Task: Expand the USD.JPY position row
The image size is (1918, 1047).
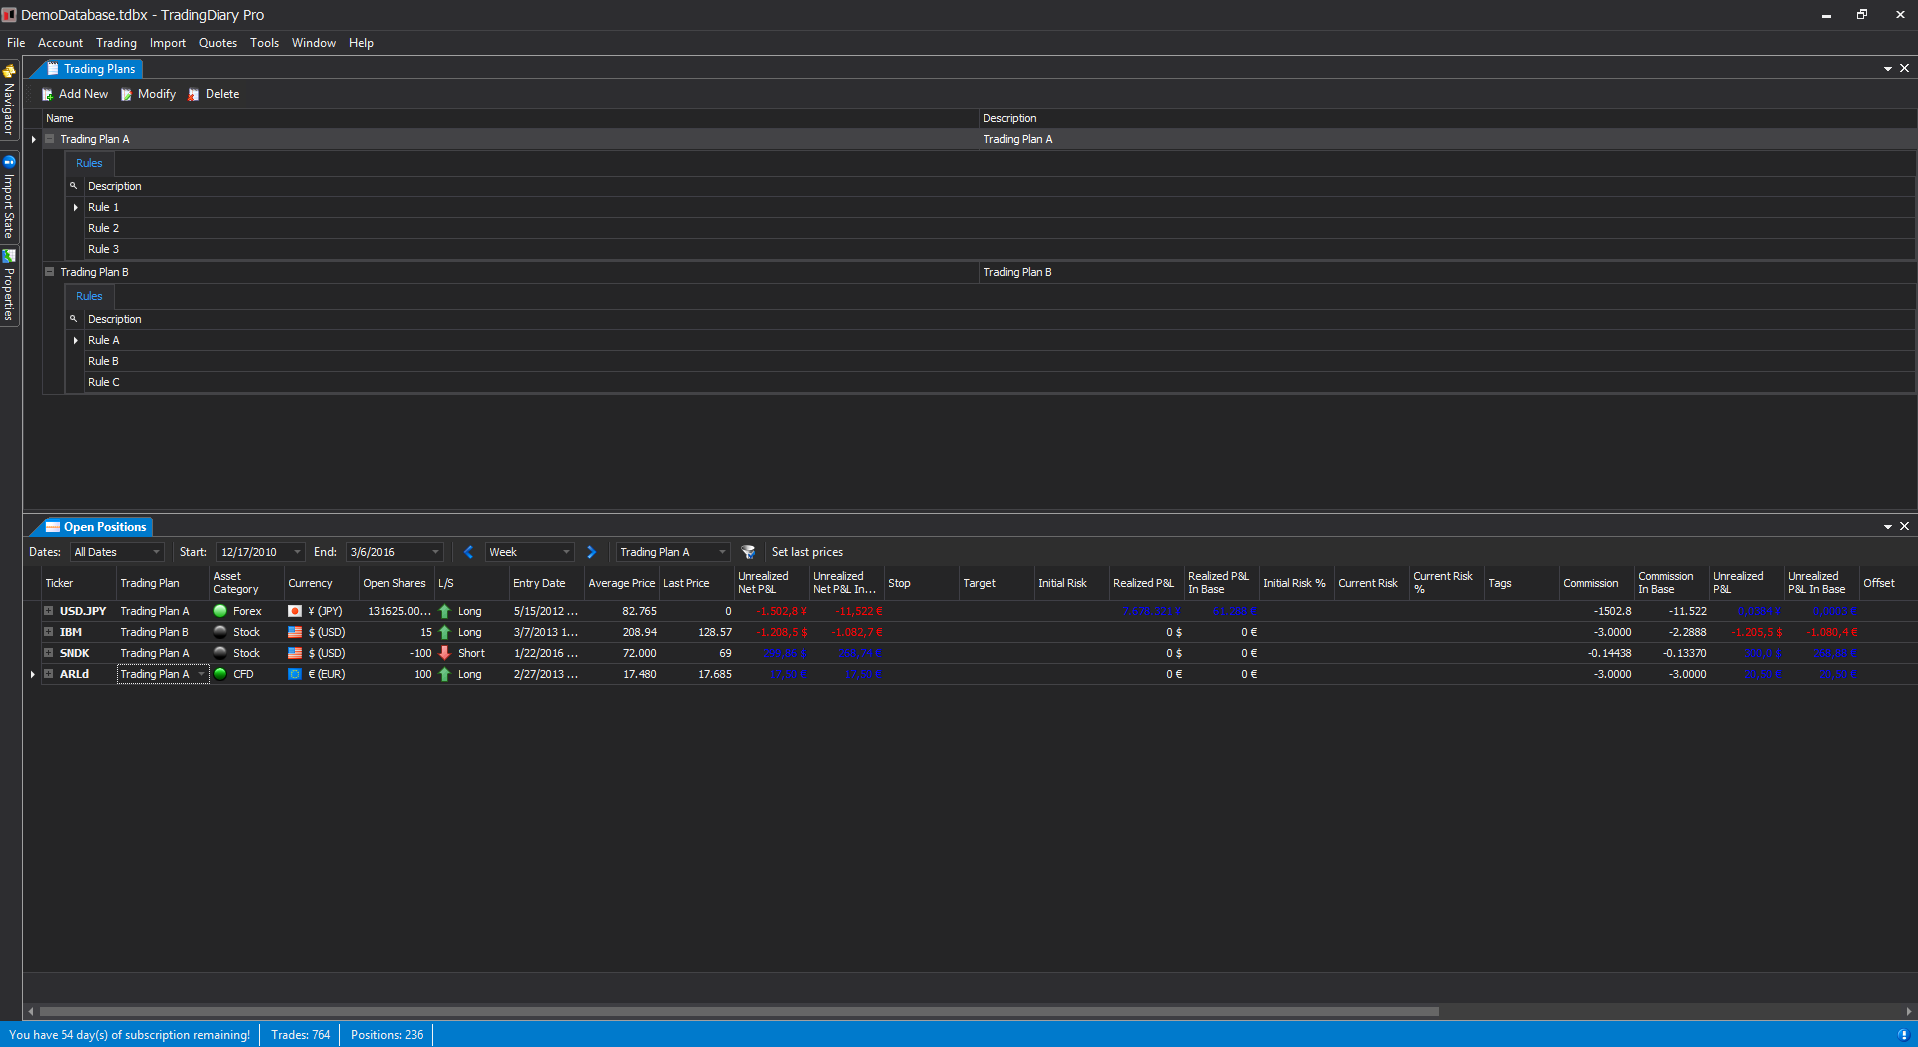Action: point(48,611)
